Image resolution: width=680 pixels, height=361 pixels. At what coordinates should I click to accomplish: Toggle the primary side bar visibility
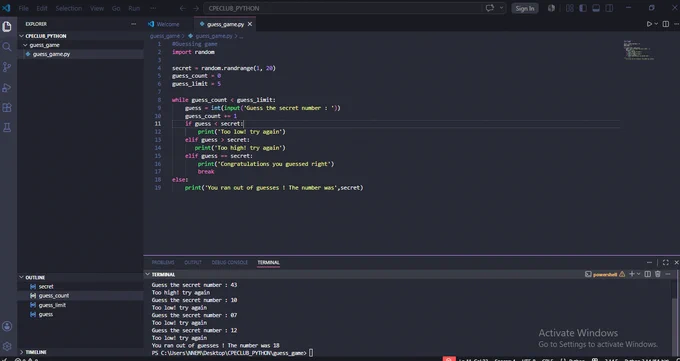point(583,8)
